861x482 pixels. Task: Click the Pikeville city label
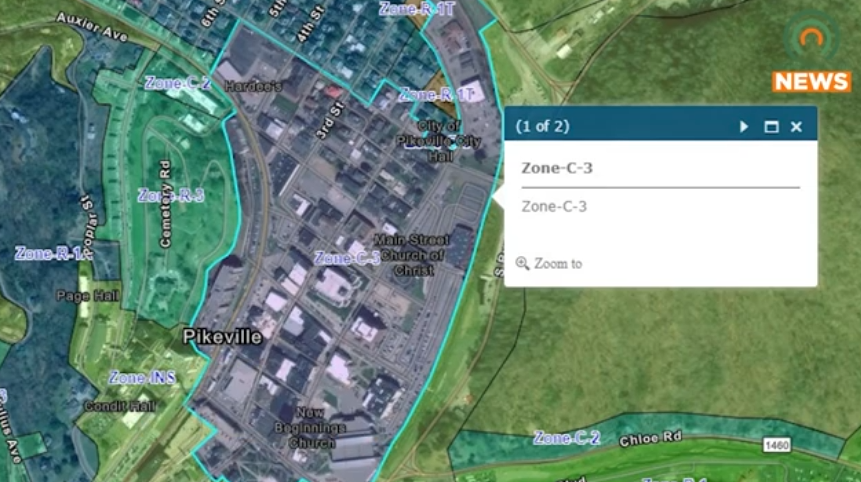[x=222, y=337]
